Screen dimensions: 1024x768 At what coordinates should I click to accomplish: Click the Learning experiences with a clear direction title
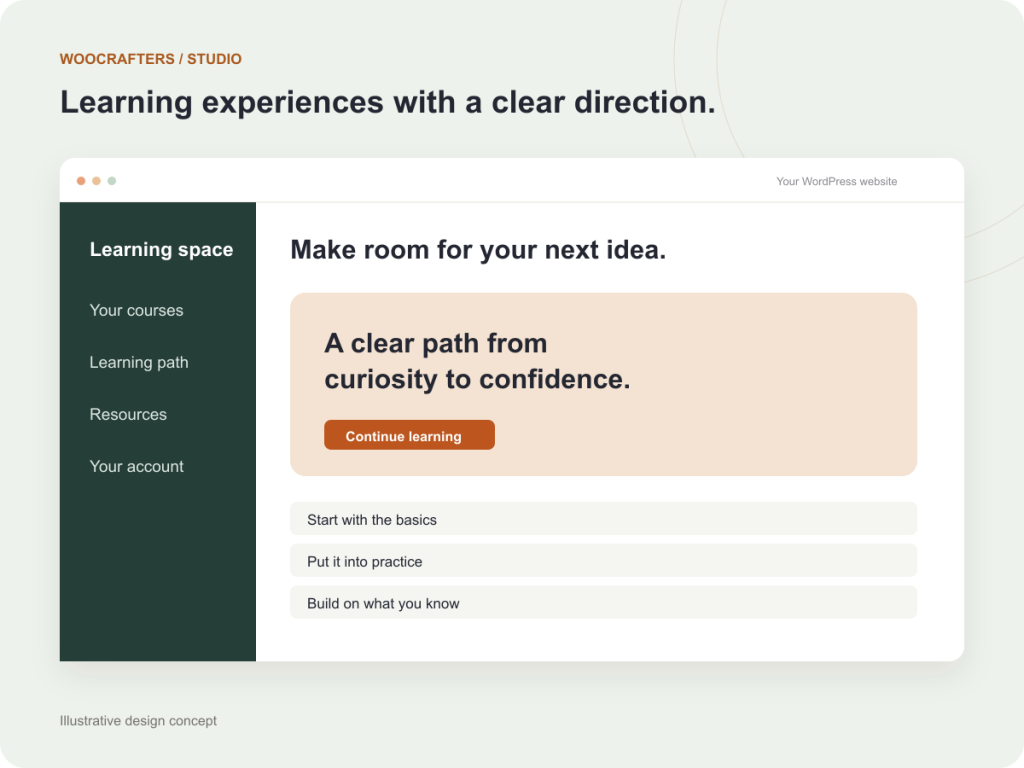(388, 103)
